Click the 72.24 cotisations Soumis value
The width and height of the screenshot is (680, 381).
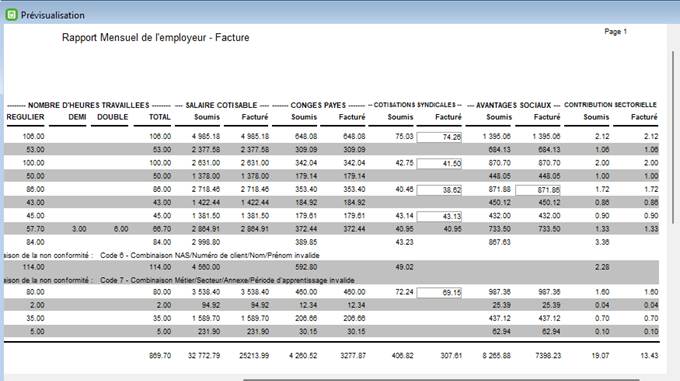pyautogui.click(x=404, y=292)
